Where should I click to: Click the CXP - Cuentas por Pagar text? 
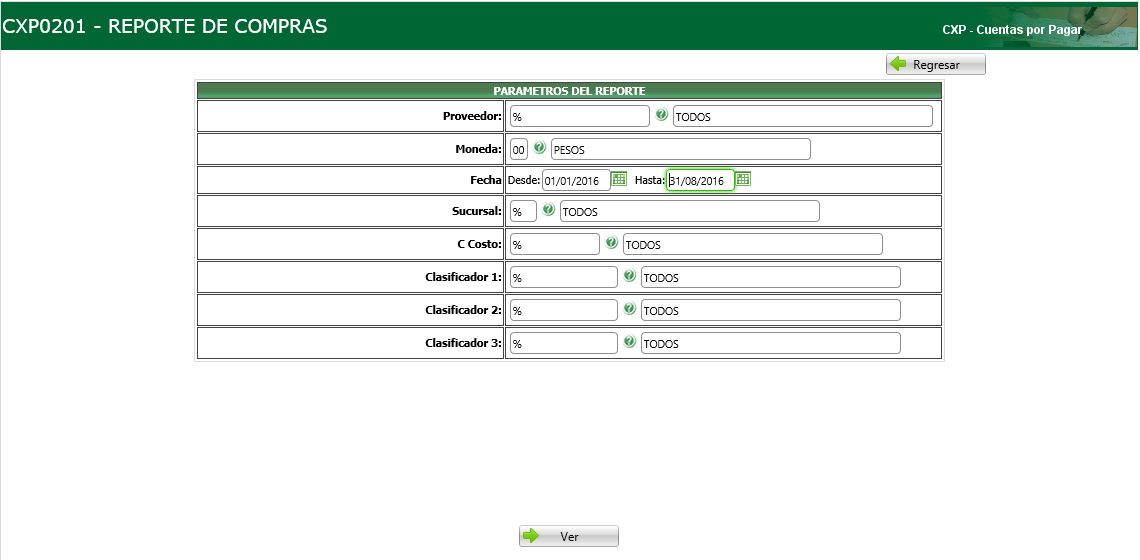coord(1012,30)
